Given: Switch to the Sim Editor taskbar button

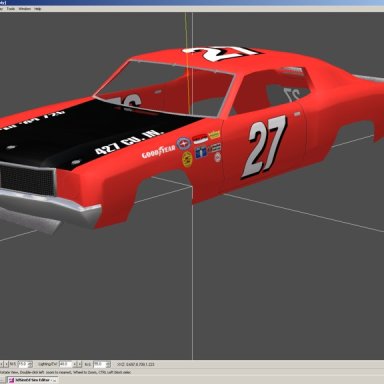Looking at the screenshot, I should coord(33,380).
